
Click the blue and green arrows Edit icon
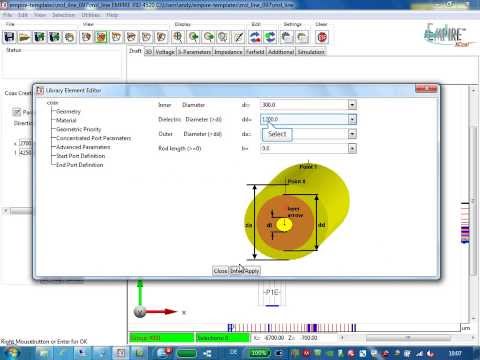[x=270, y=37]
